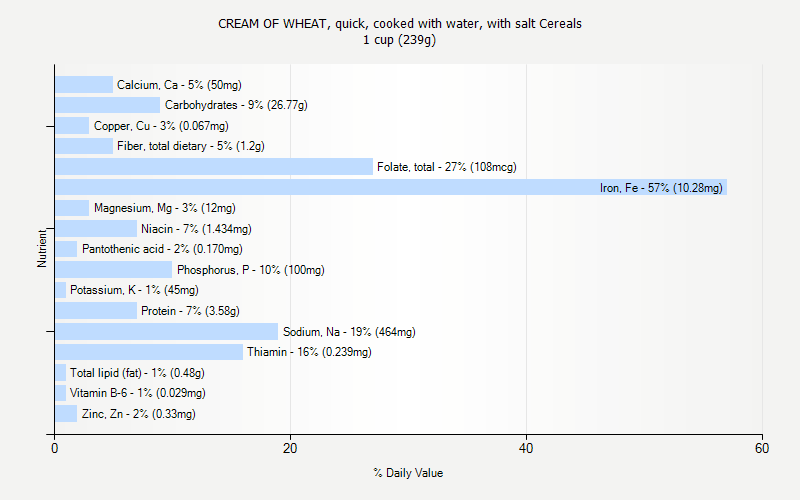Select the Zinc, Zn label
This screenshot has width=800, height=500.
pyautogui.click(x=138, y=414)
